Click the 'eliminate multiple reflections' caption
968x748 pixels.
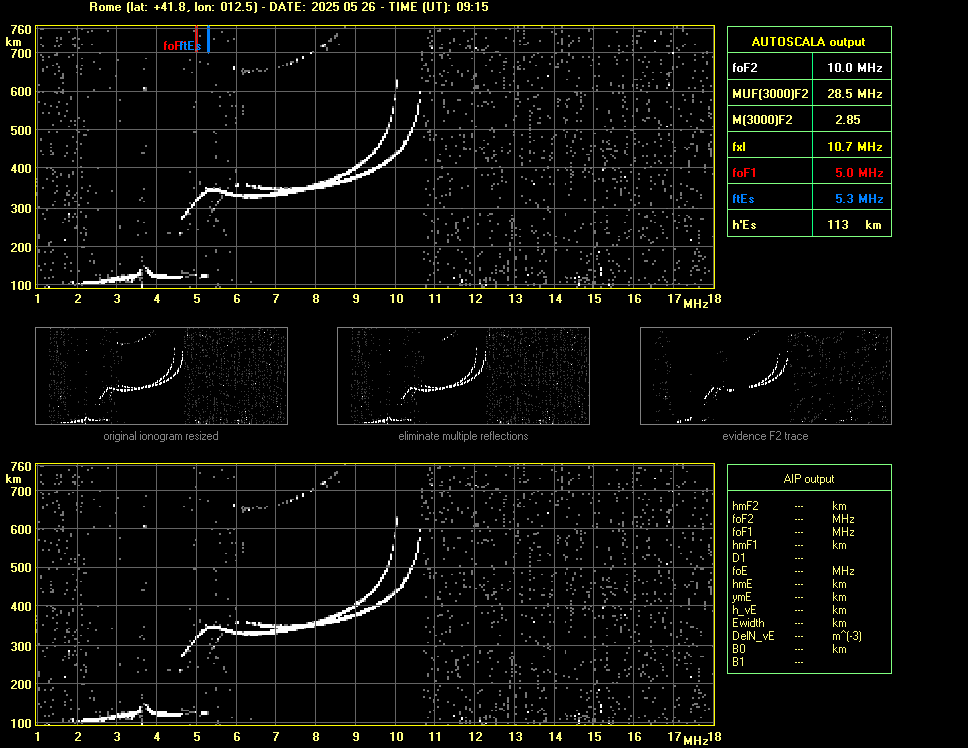tap(463, 436)
